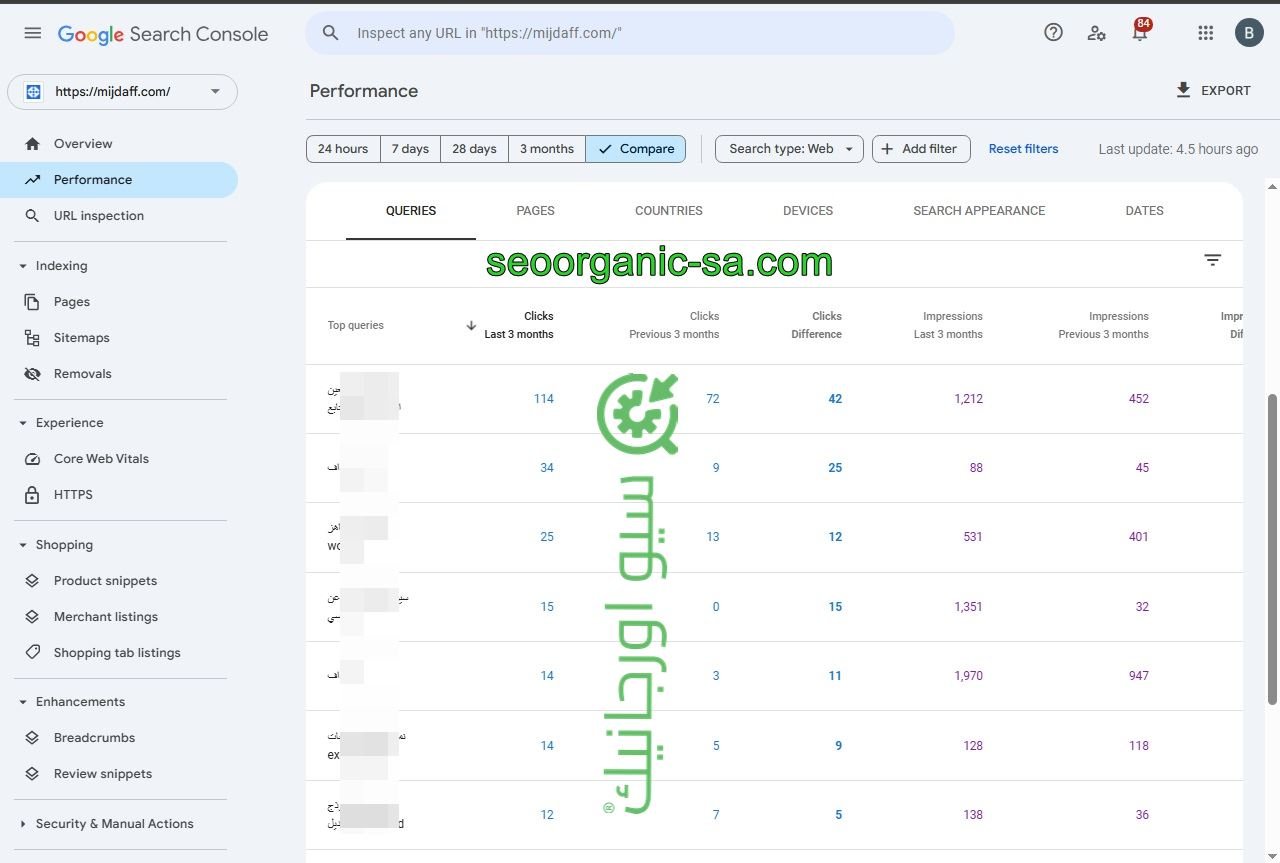Click the vertical page scrollbar
The image size is (1280, 863).
pos(1272,548)
